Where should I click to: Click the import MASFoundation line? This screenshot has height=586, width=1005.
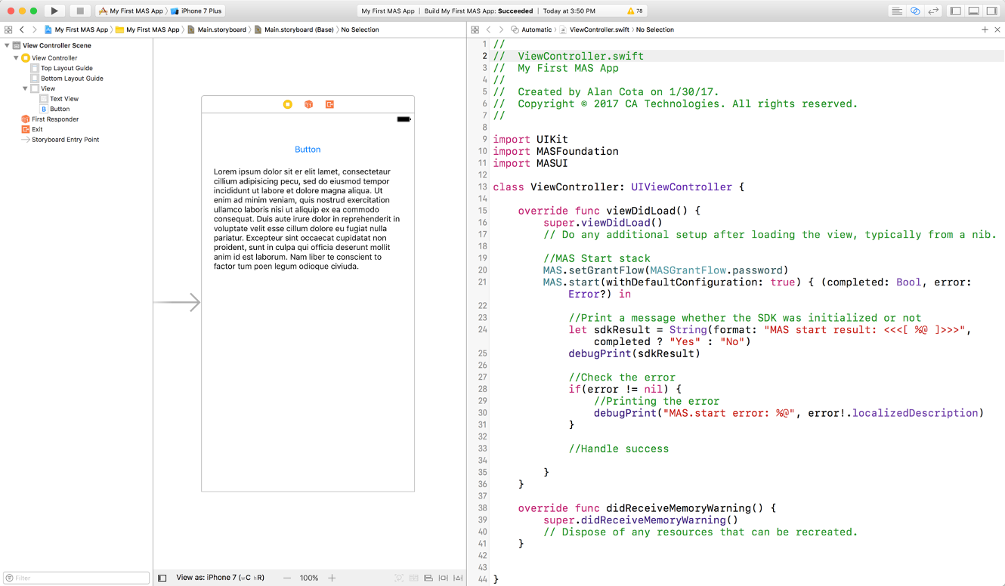pyautogui.click(x=556, y=151)
